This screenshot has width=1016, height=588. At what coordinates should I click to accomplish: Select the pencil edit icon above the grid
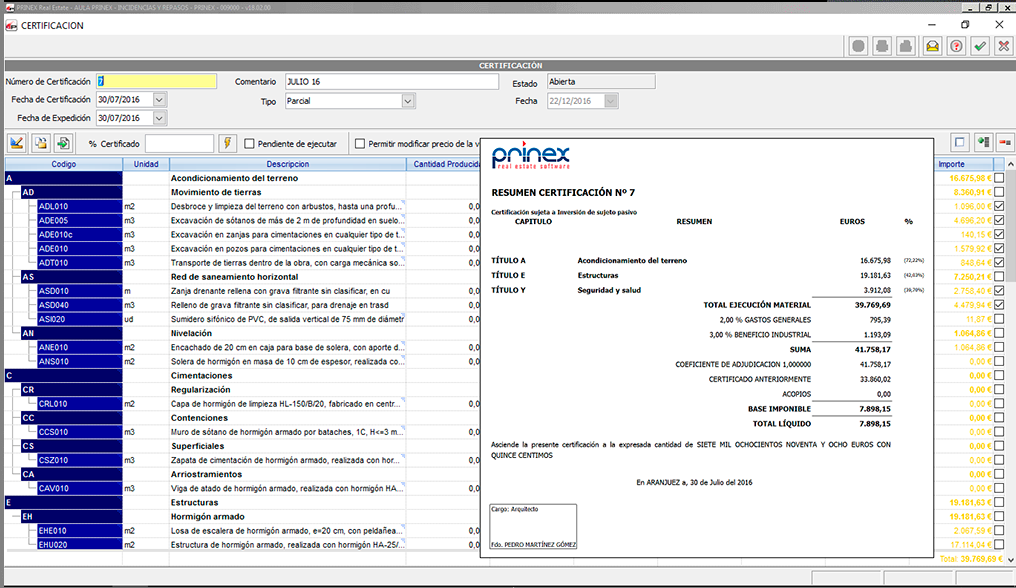[x=15, y=142]
